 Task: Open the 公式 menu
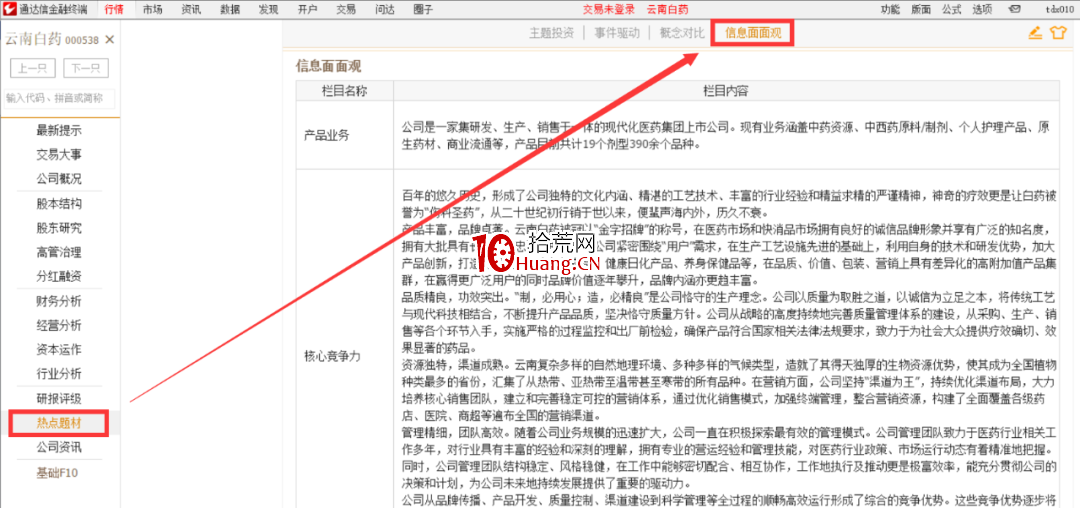(951, 10)
